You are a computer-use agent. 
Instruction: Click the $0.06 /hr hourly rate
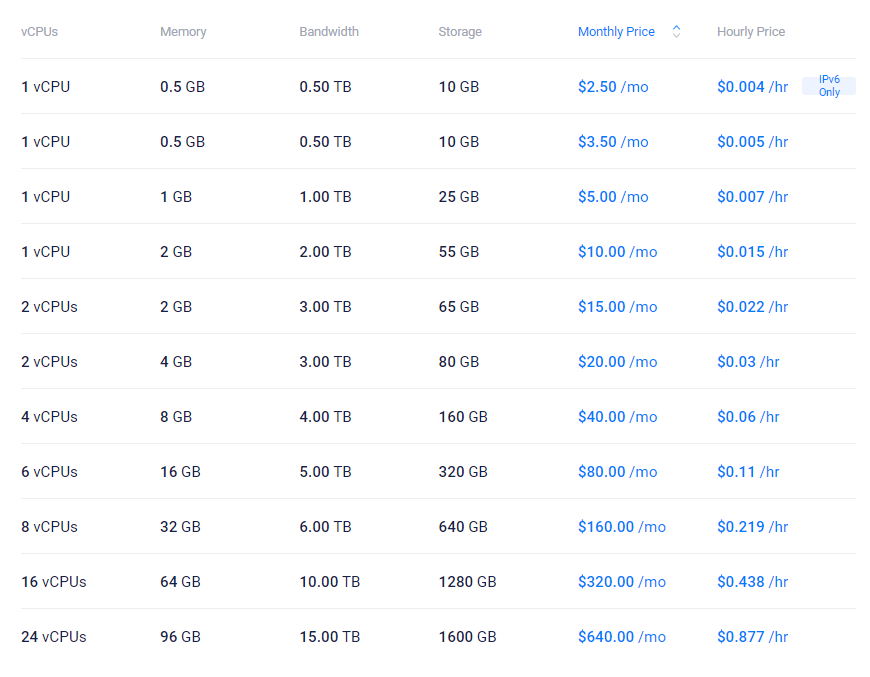point(747,417)
